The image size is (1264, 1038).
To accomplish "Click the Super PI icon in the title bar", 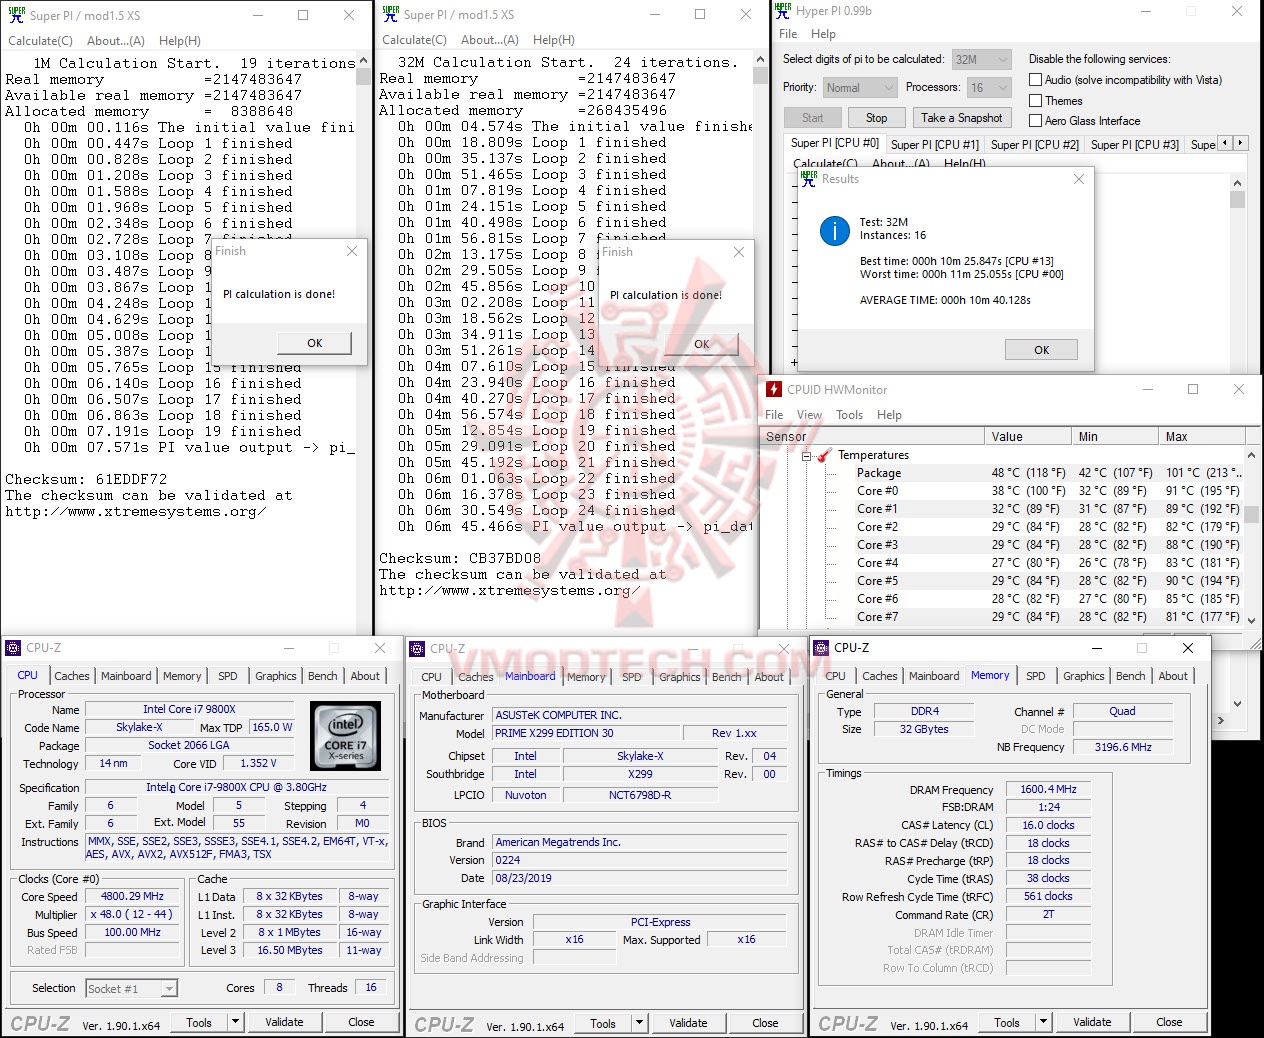I will (15, 15).
